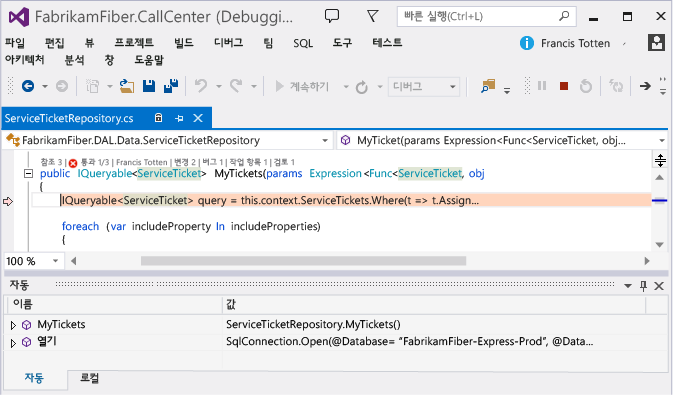
Task: Click the Francis Totten account name
Action: point(575,43)
